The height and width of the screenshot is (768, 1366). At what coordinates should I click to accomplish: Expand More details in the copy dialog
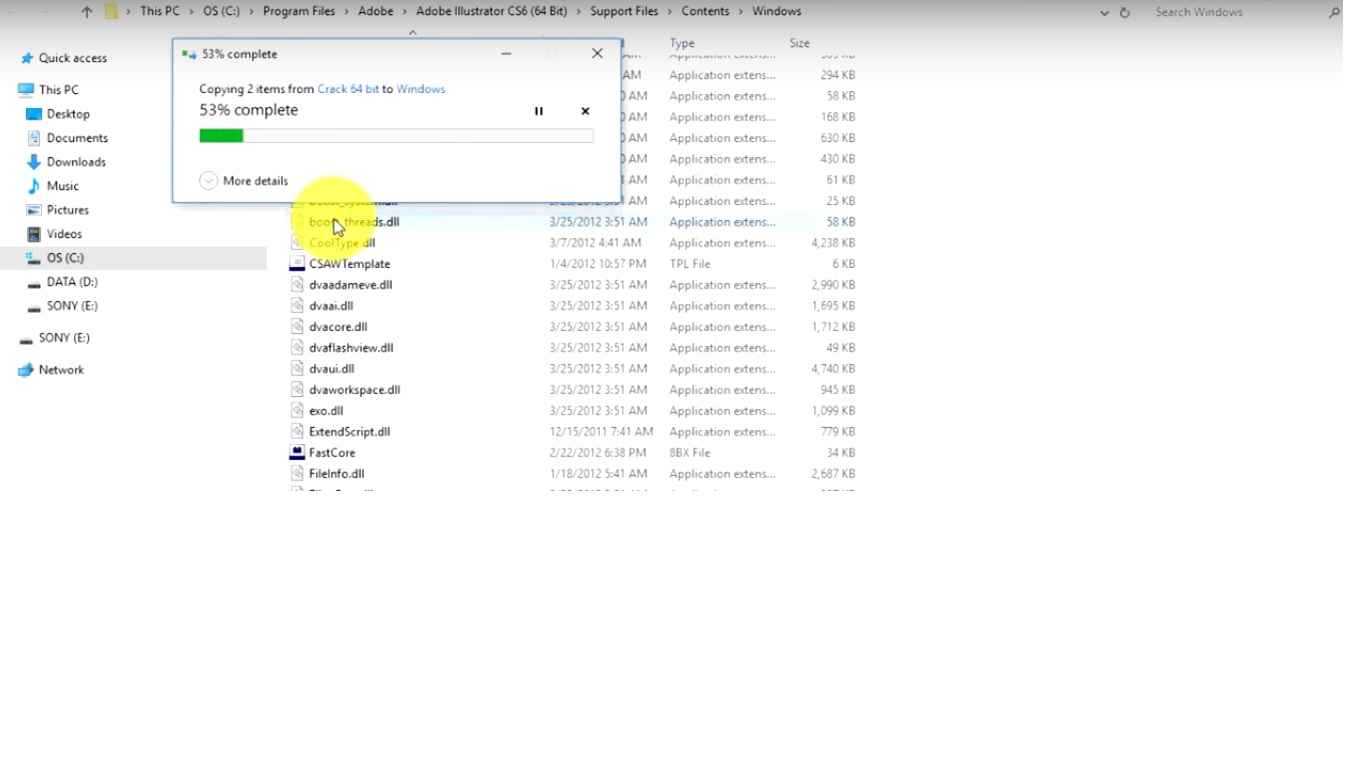pos(244,181)
